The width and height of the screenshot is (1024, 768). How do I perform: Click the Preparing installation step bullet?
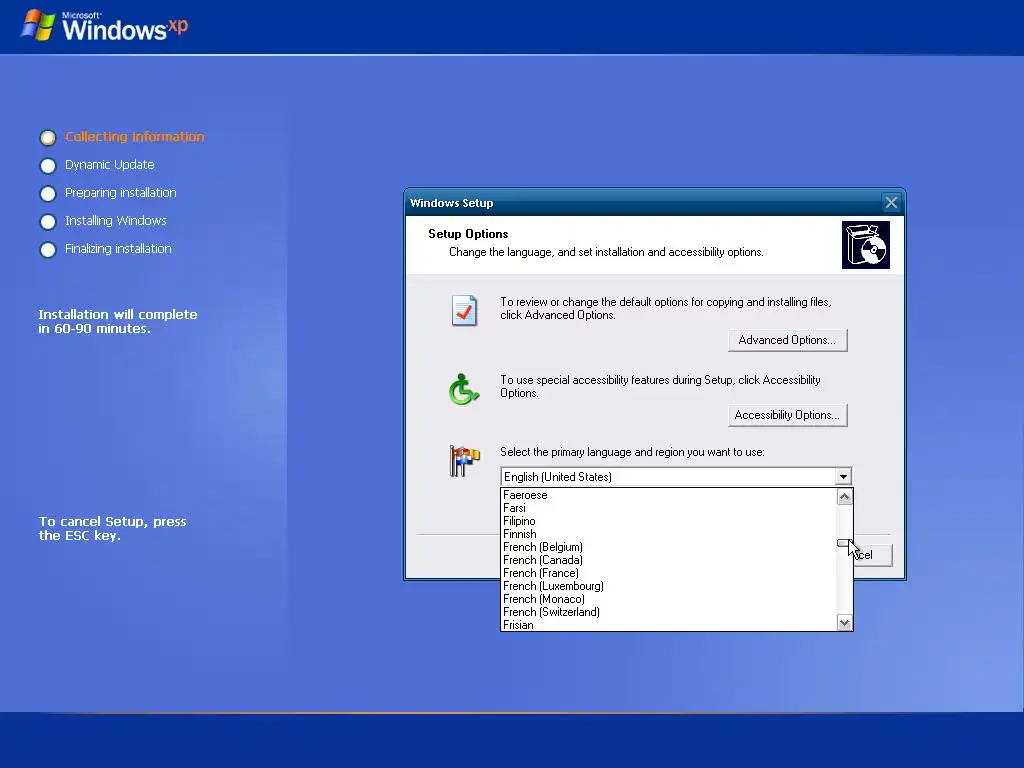tap(48, 194)
